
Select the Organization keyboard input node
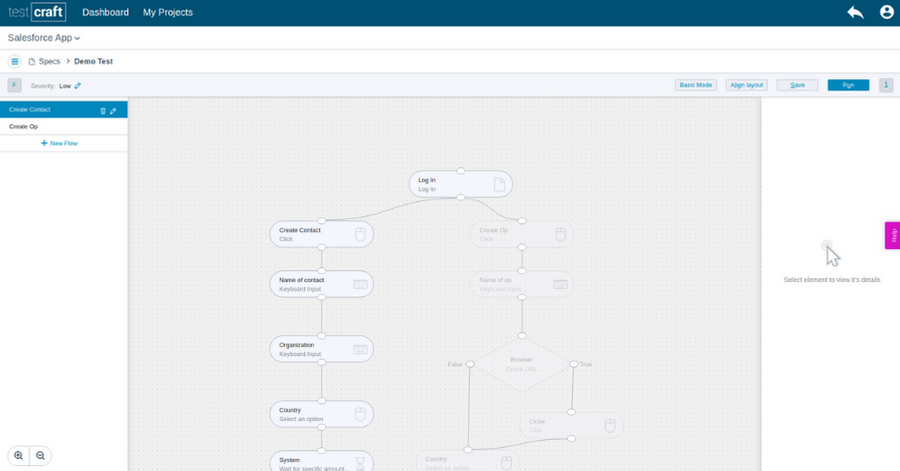pos(321,349)
